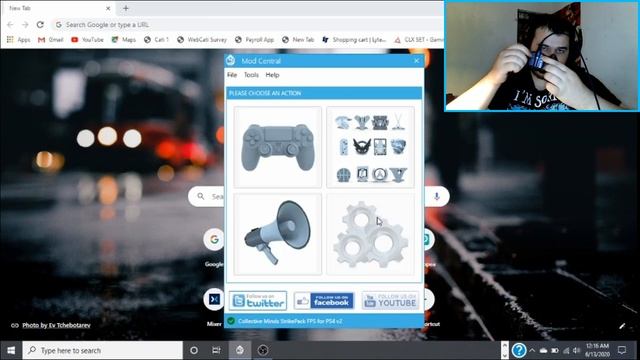Reload the Chrome page
This screenshot has height=360, width=640.
coord(40,24)
